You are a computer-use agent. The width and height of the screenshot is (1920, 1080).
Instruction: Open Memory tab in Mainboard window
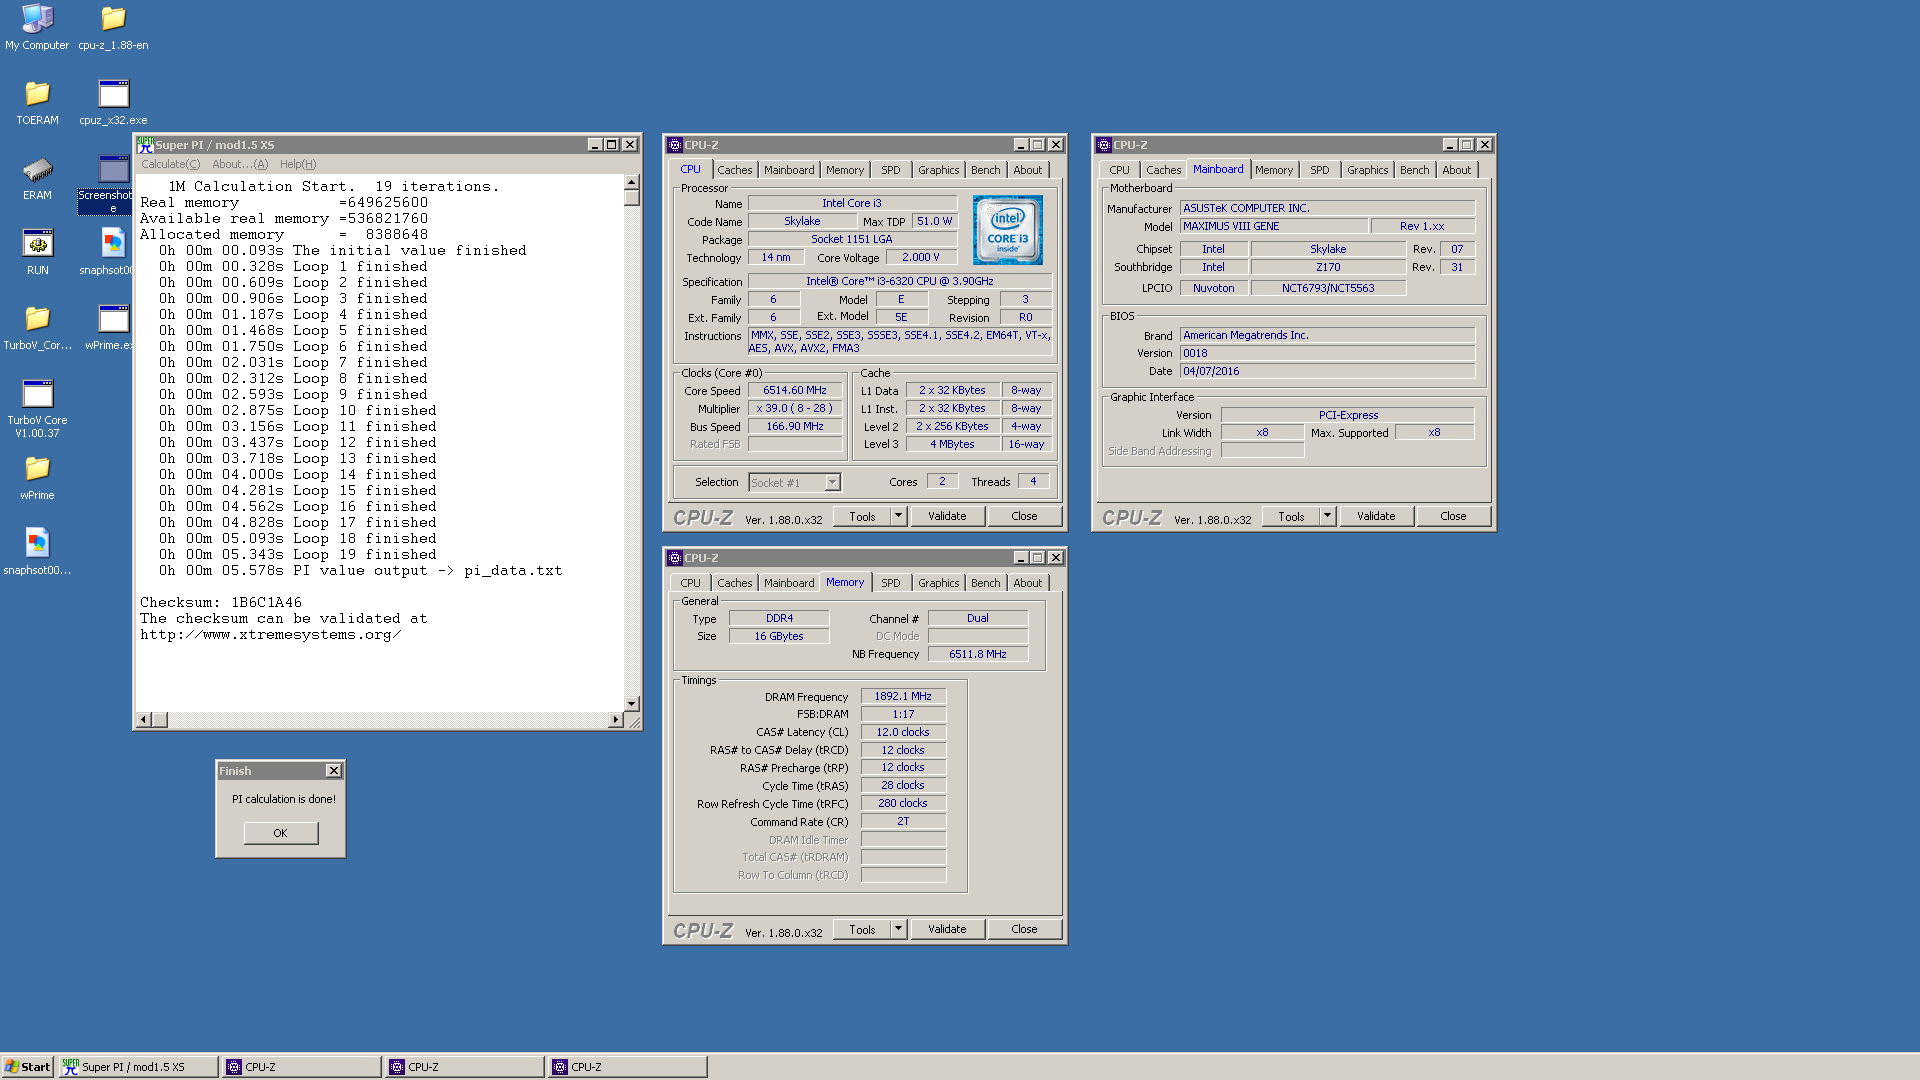click(x=1273, y=170)
